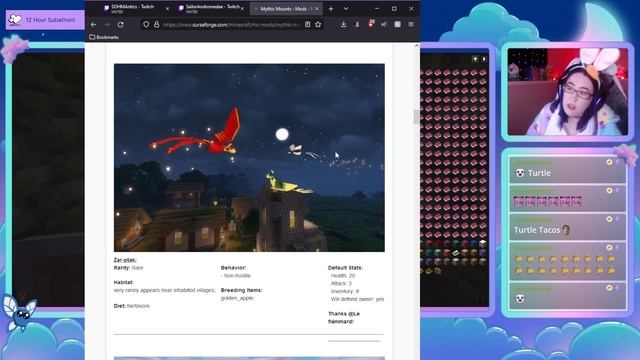Open the tracking protection shield icon
This screenshot has width=640, height=360.
[146, 24]
